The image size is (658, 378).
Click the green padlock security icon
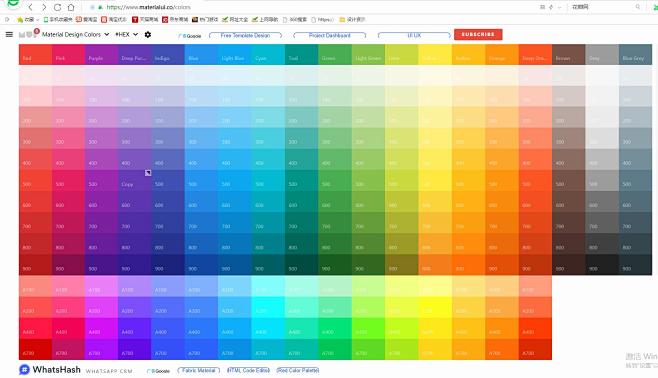click(x=100, y=7)
